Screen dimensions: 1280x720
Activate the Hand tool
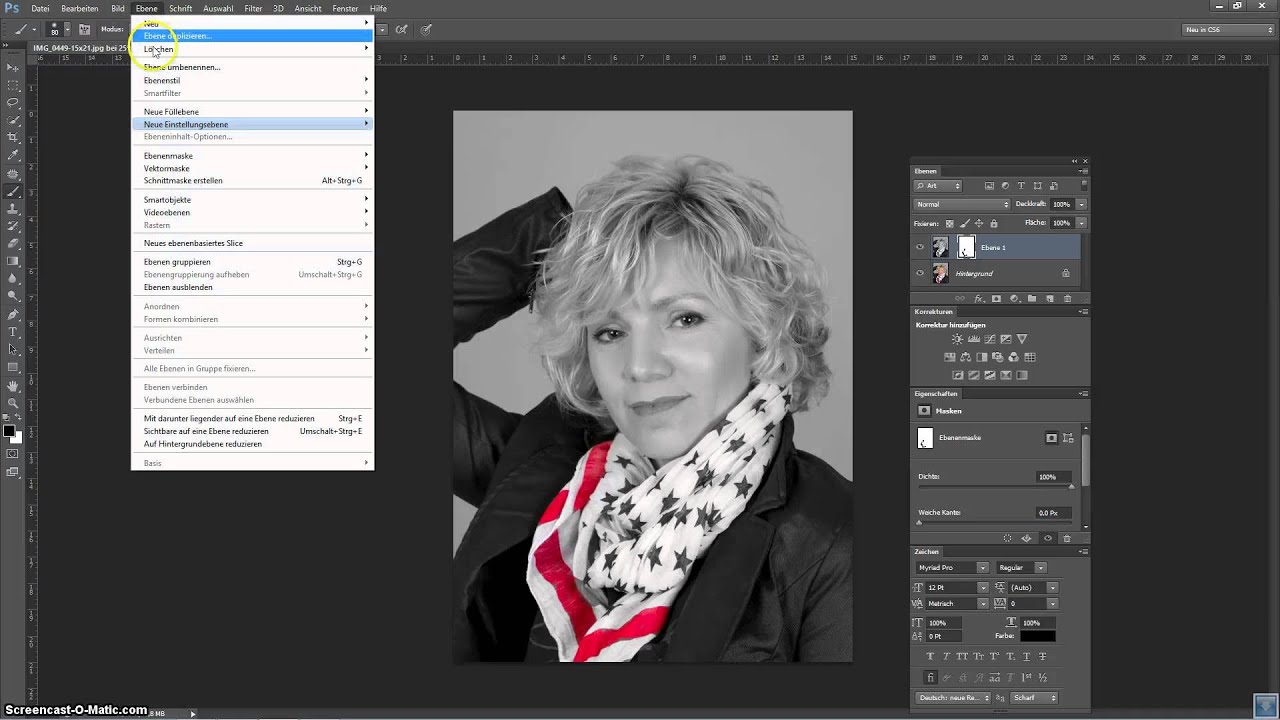point(13,385)
